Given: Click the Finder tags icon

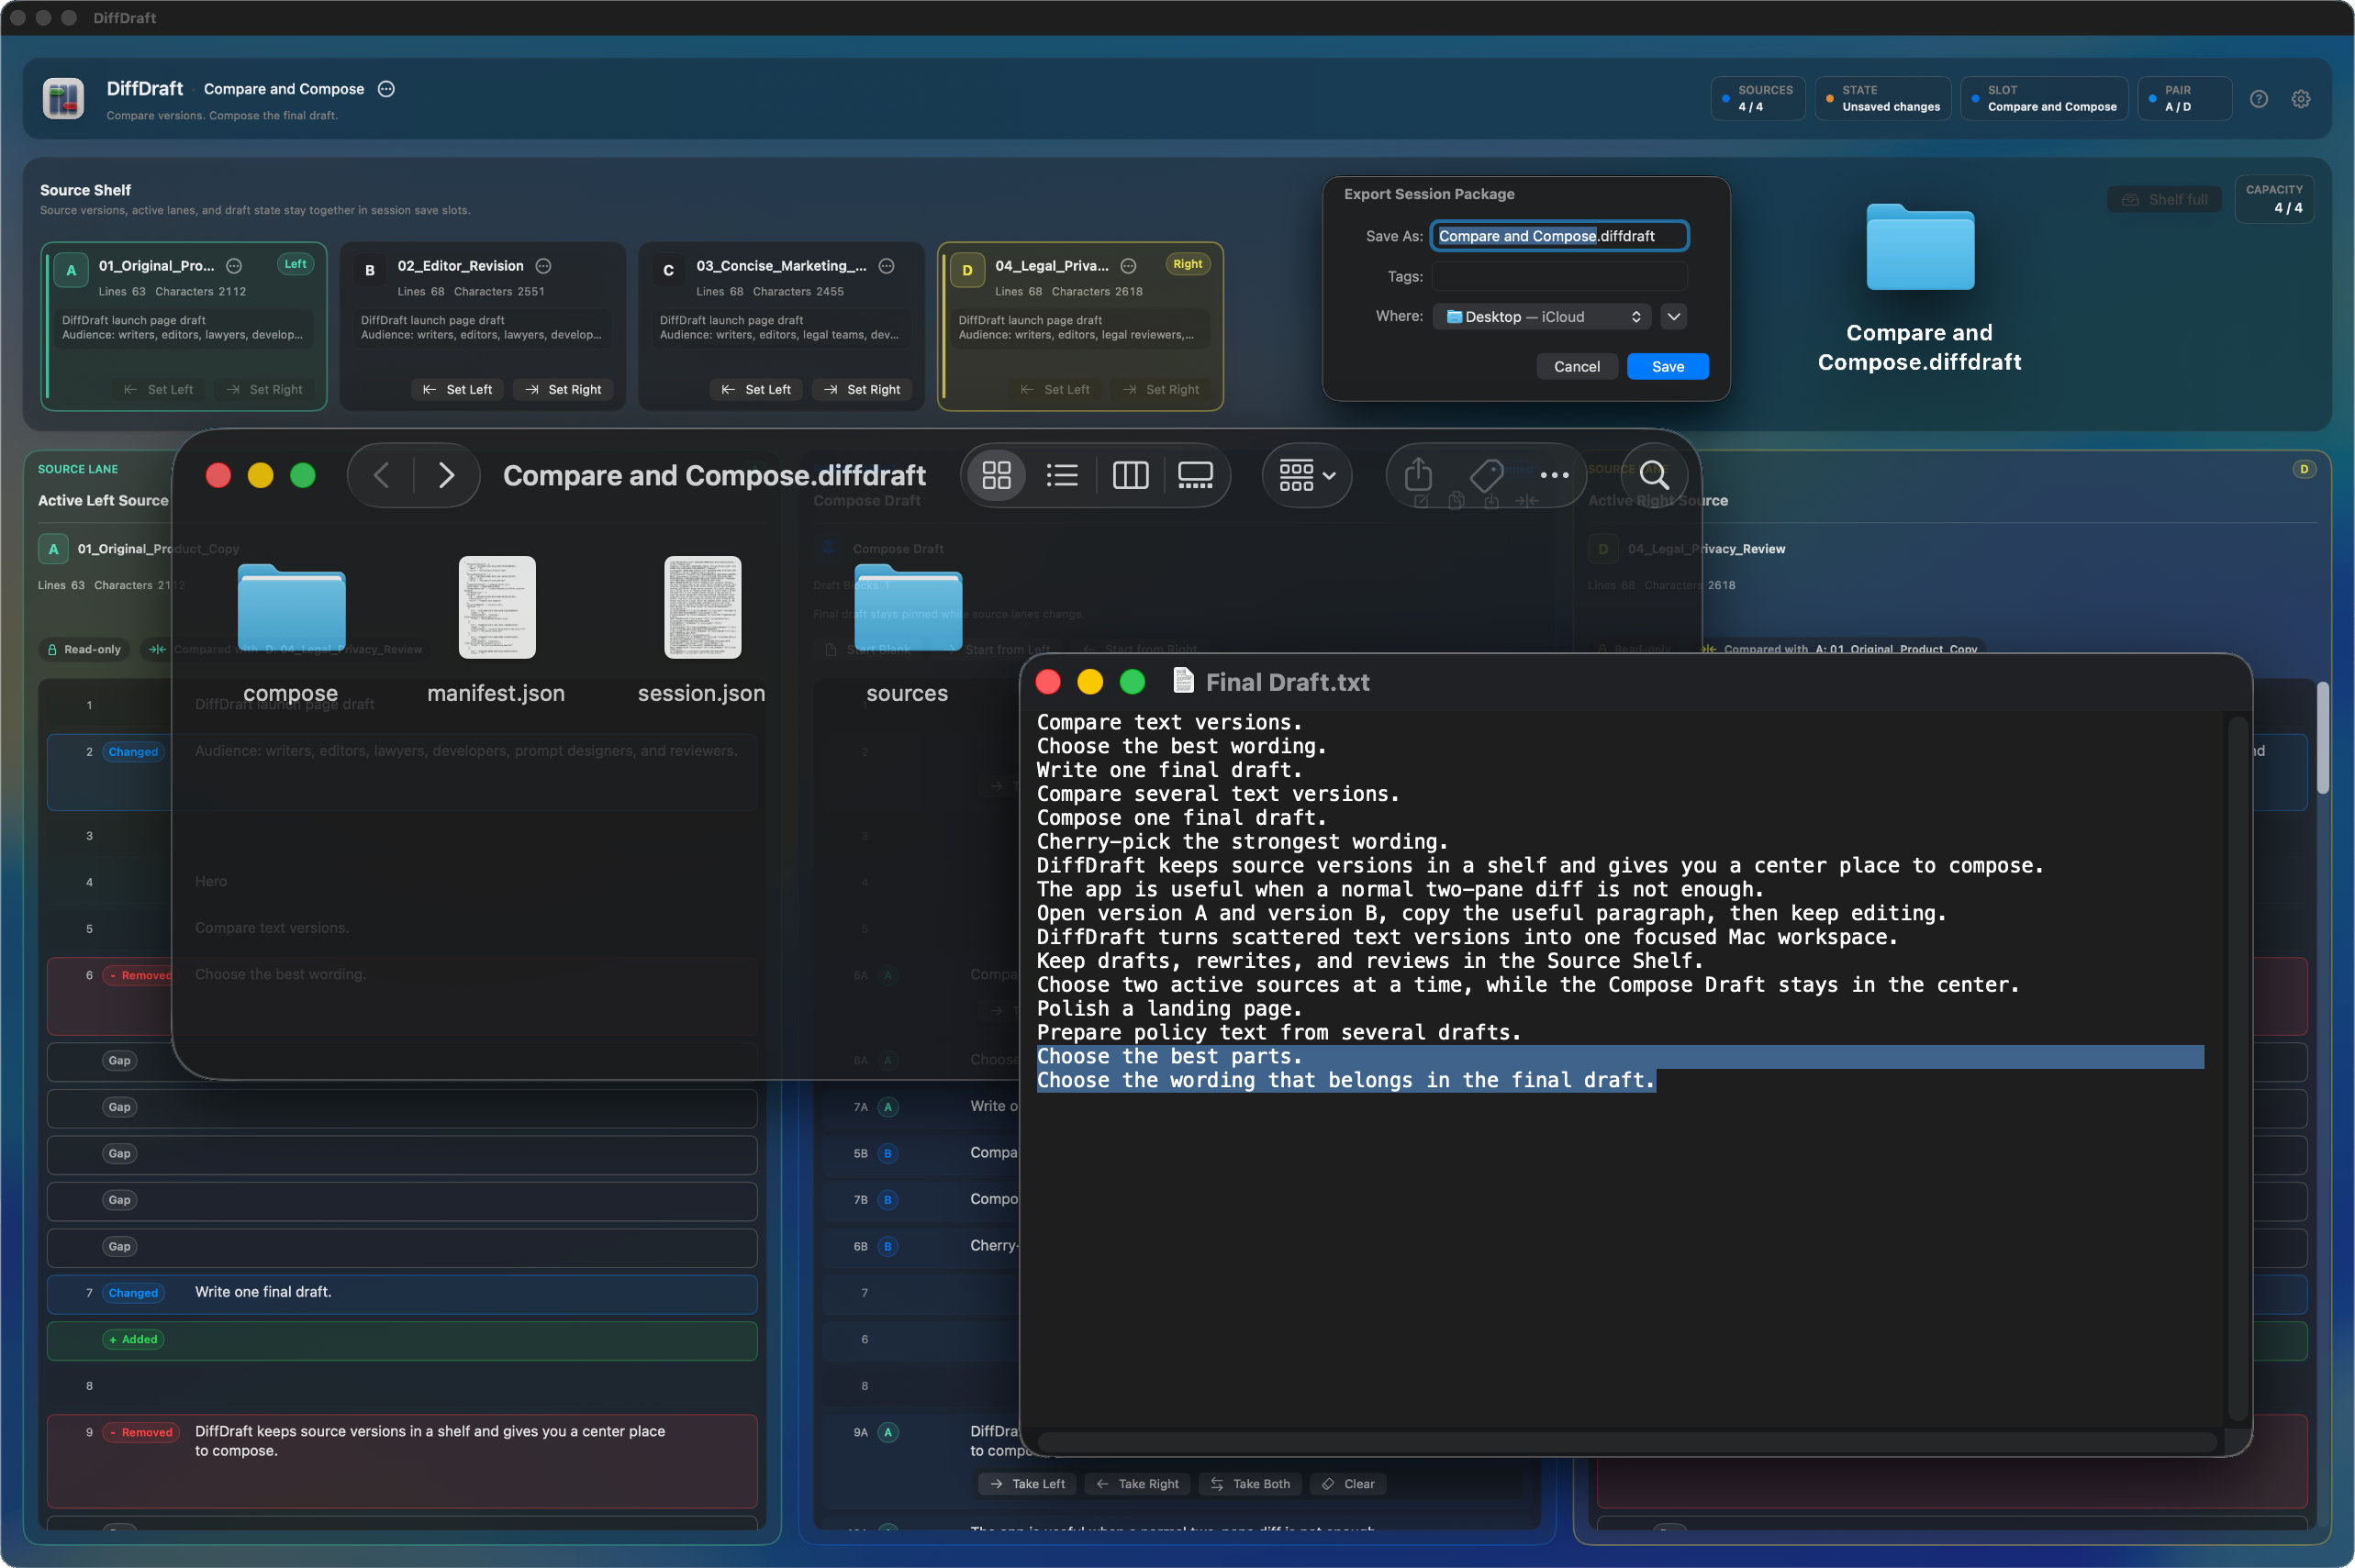Looking at the screenshot, I should point(1486,475).
